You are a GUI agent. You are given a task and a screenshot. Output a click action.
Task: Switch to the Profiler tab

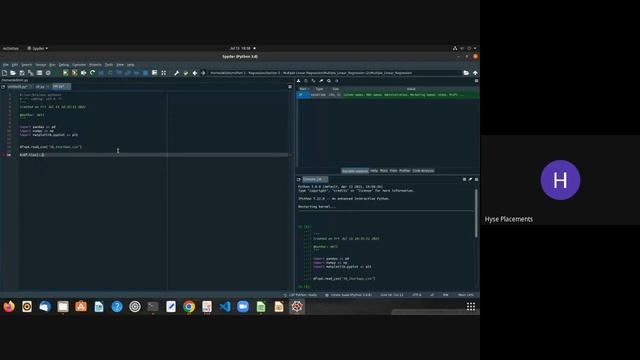click(404, 171)
